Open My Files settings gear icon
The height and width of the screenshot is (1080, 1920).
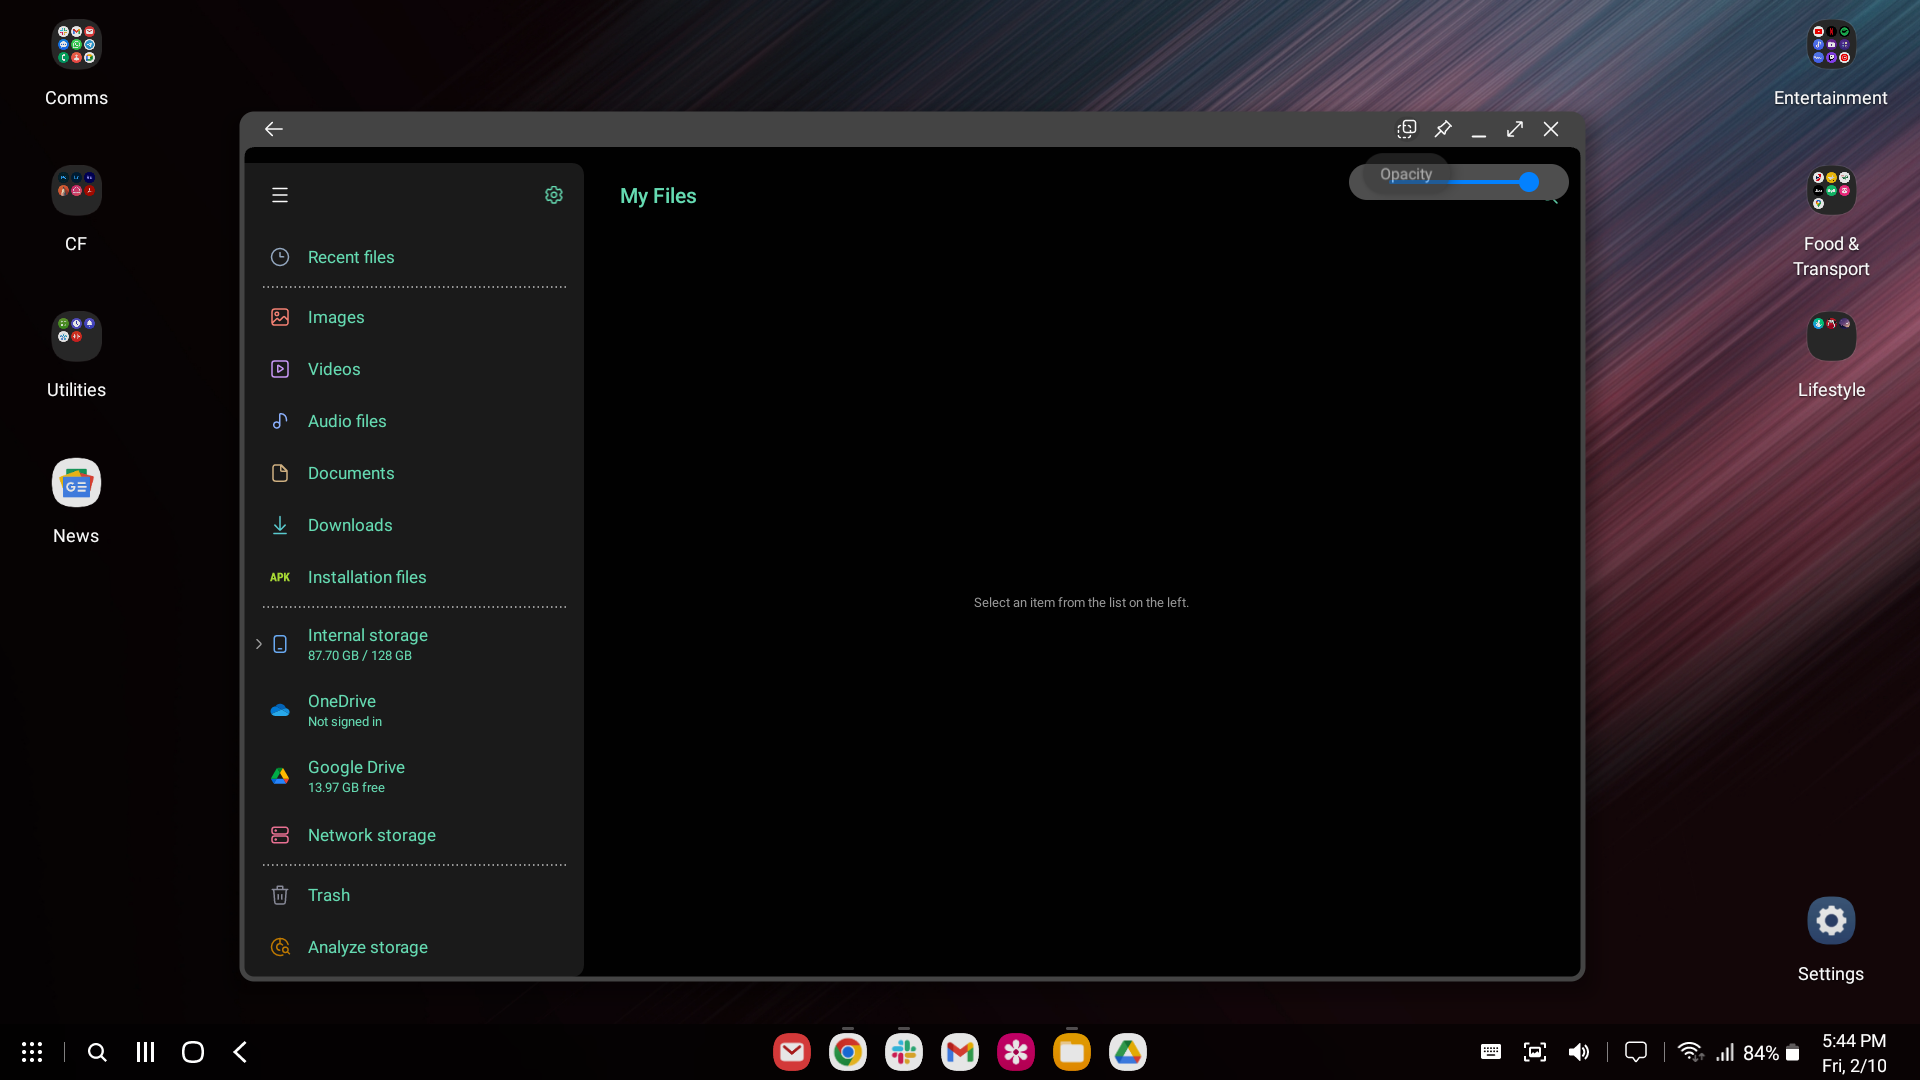coord(553,195)
